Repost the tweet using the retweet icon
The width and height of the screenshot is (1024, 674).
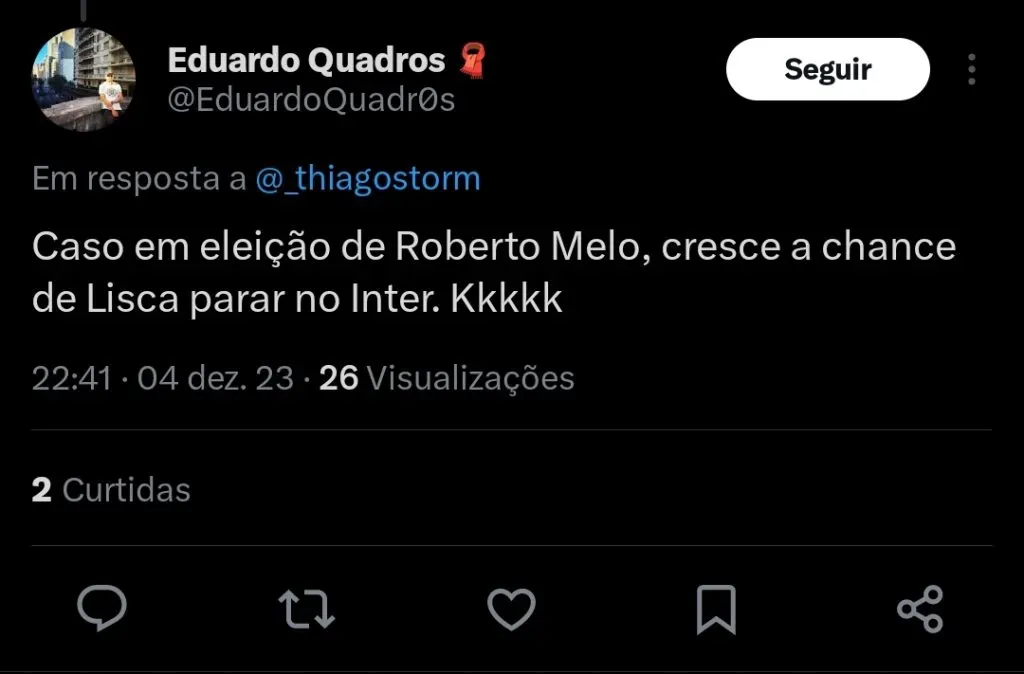pyautogui.click(x=306, y=608)
